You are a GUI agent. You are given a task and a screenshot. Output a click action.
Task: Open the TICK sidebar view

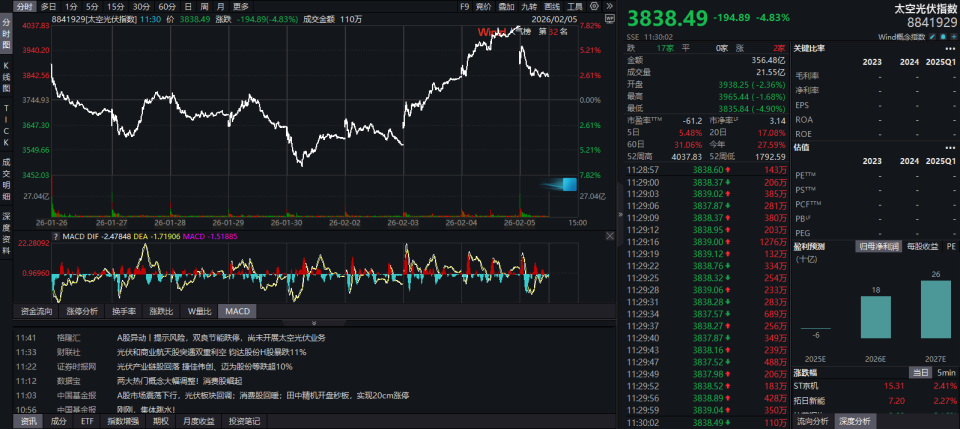tap(6, 125)
